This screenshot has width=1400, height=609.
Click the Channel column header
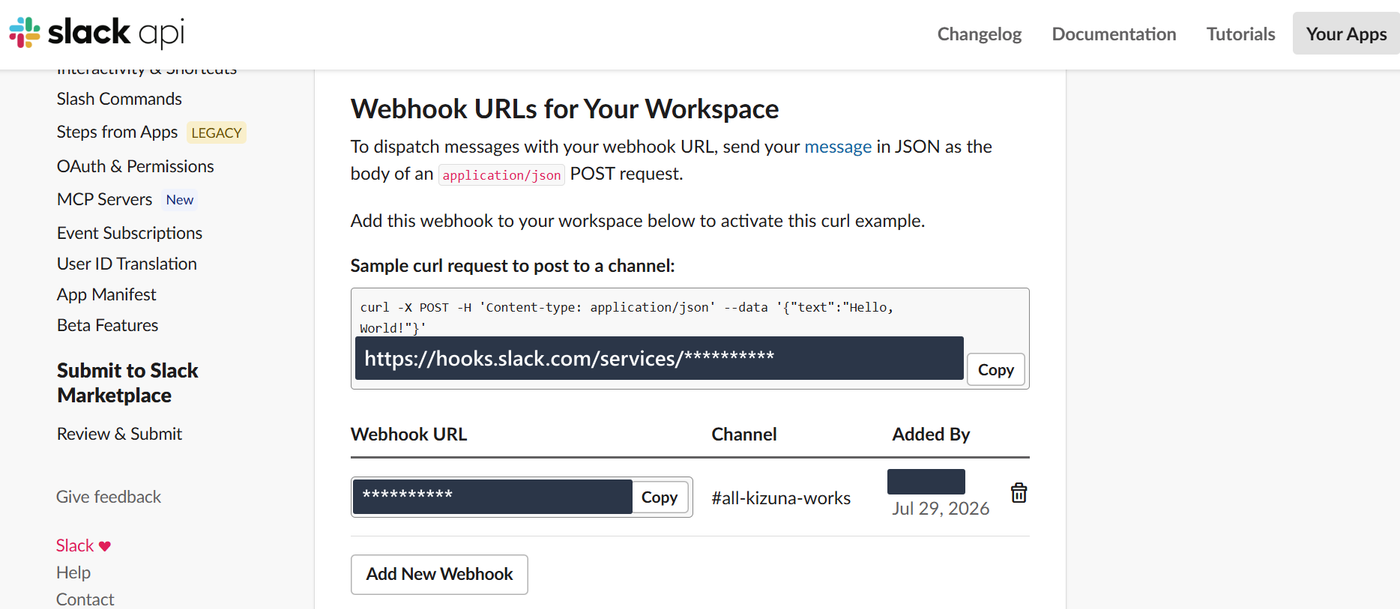tap(744, 434)
